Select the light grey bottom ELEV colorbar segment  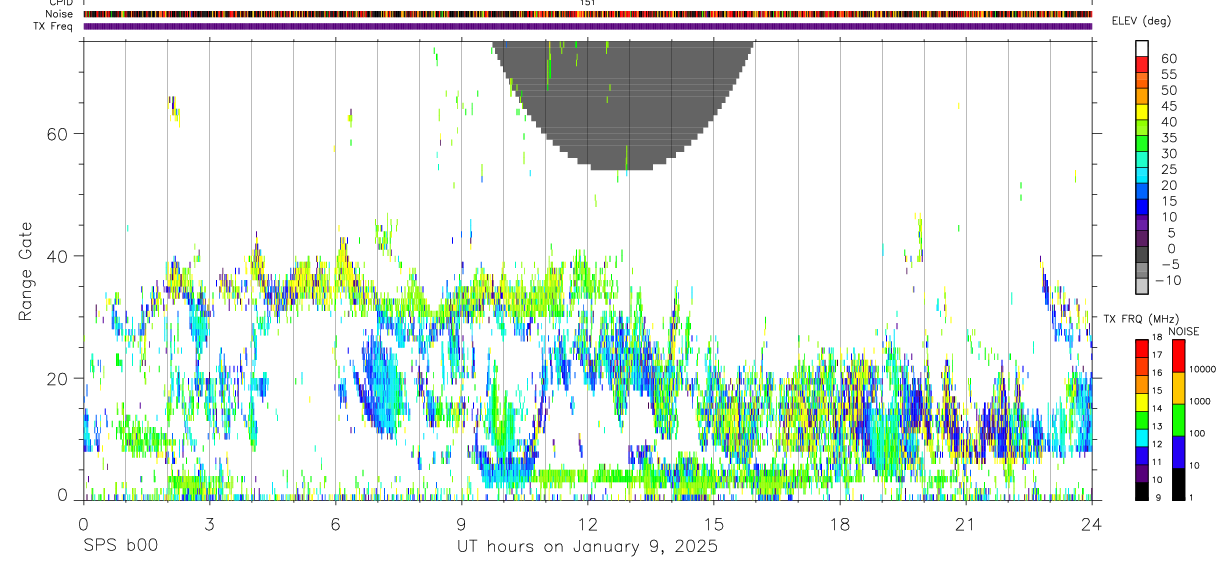[1142, 285]
